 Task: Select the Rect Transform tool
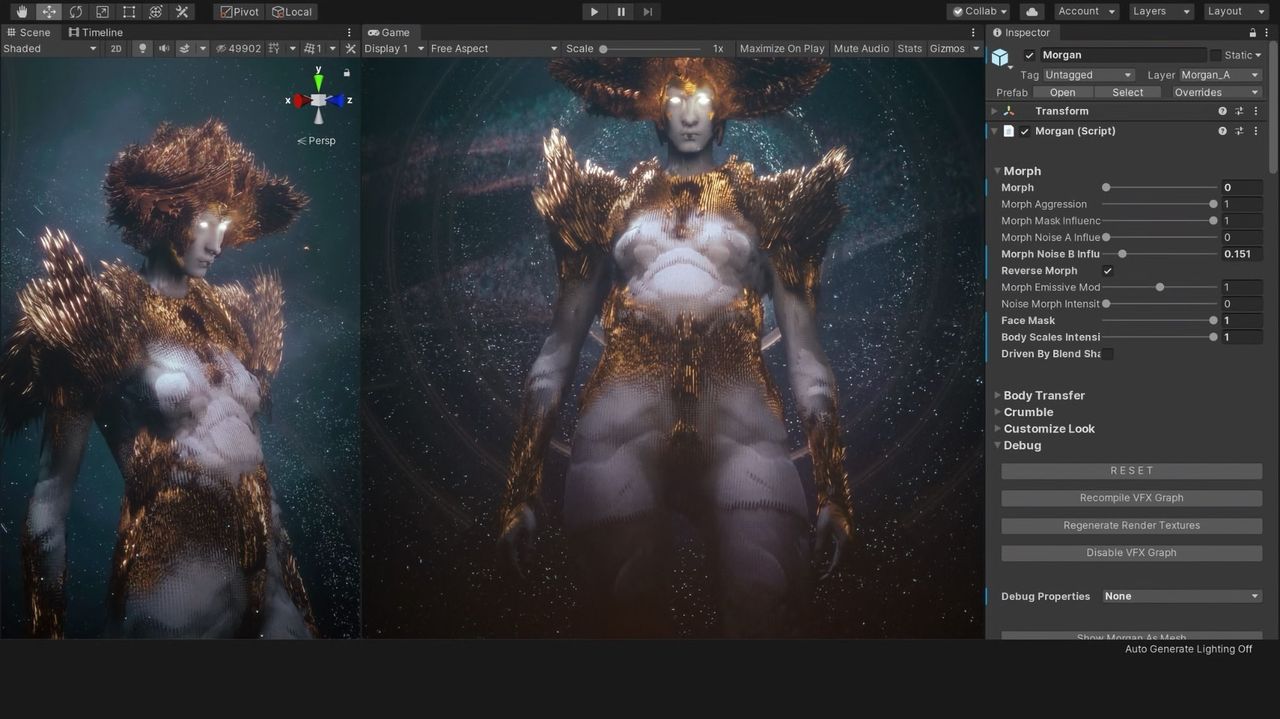click(x=128, y=12)
